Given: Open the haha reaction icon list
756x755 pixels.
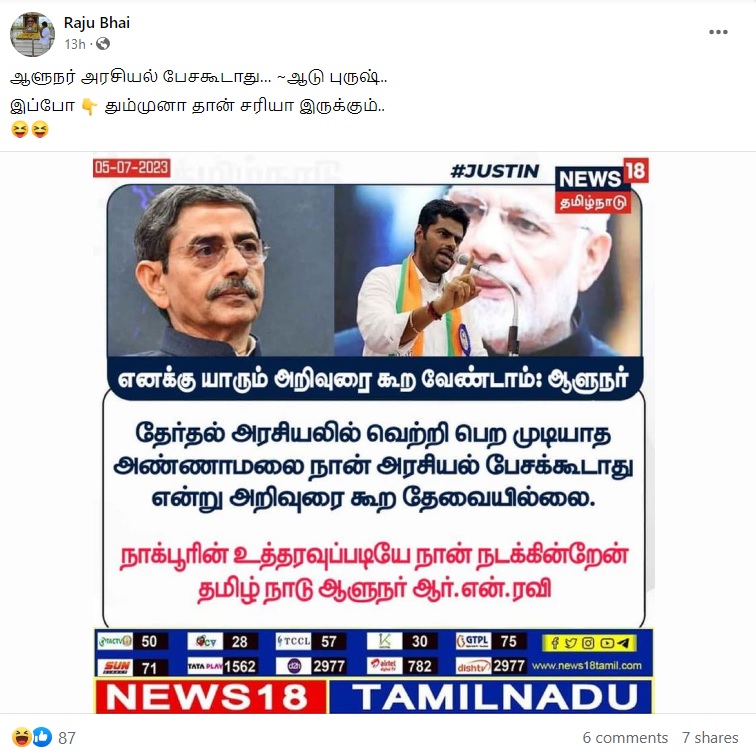Looking at the screenshot, I should coord(22,737).
